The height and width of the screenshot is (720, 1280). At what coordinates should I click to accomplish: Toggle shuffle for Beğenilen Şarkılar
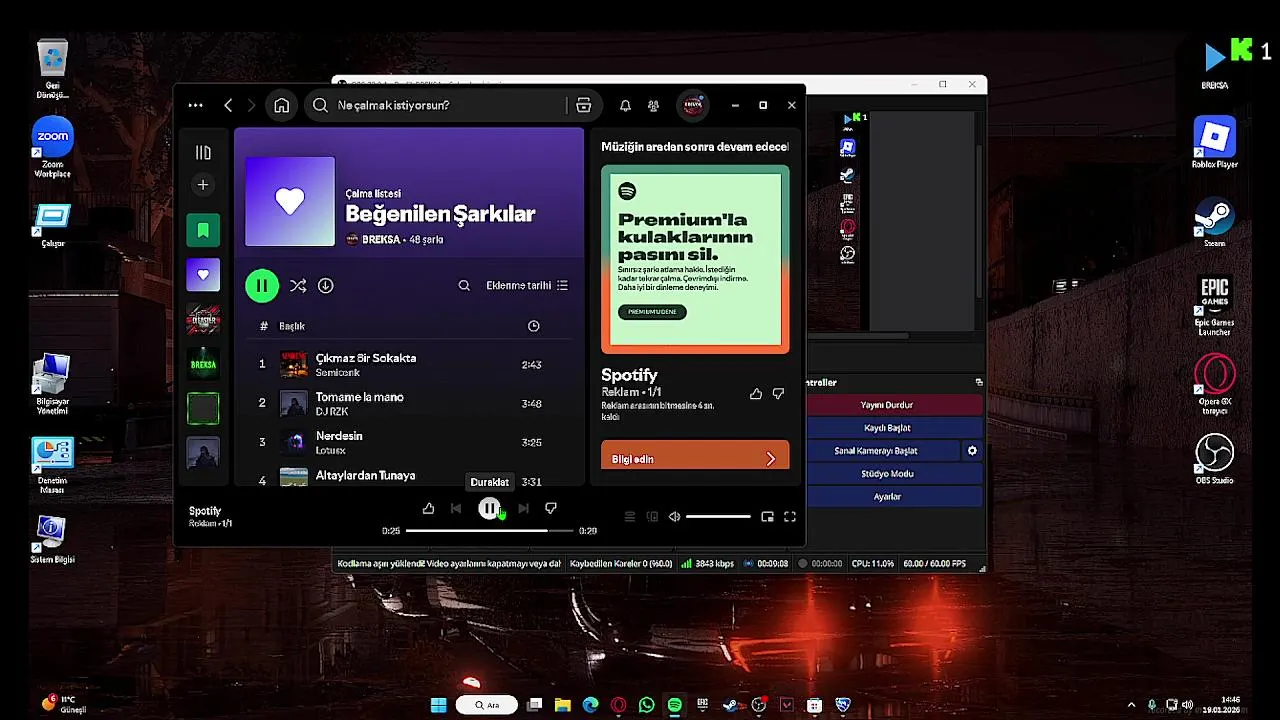click(298, 286)
